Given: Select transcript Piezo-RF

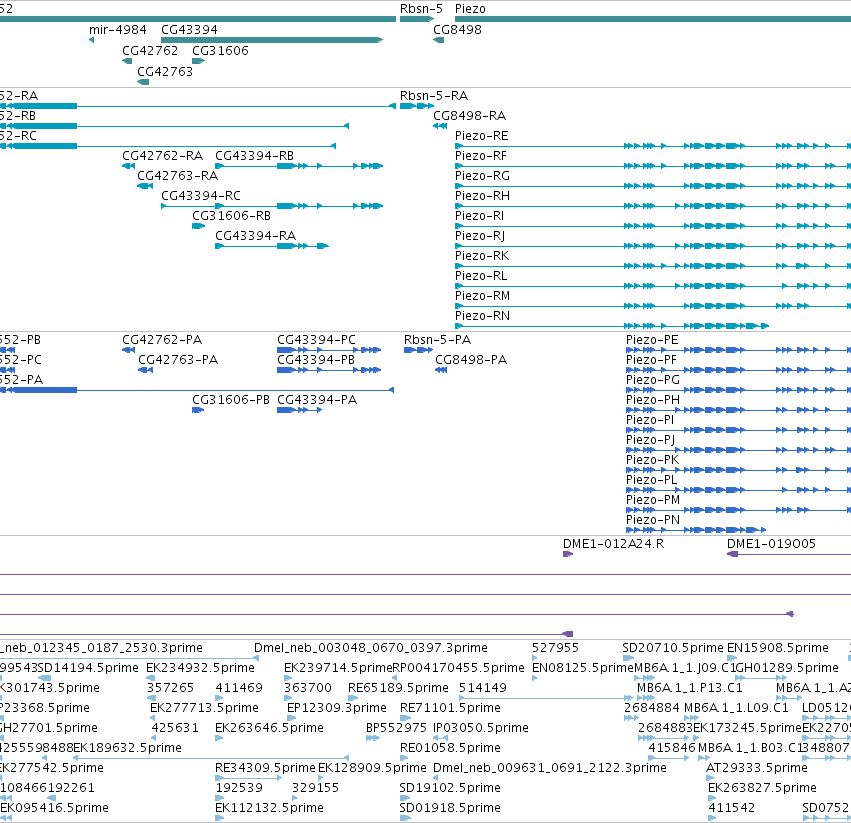Looking at the screenshot, I should (481, 156).
